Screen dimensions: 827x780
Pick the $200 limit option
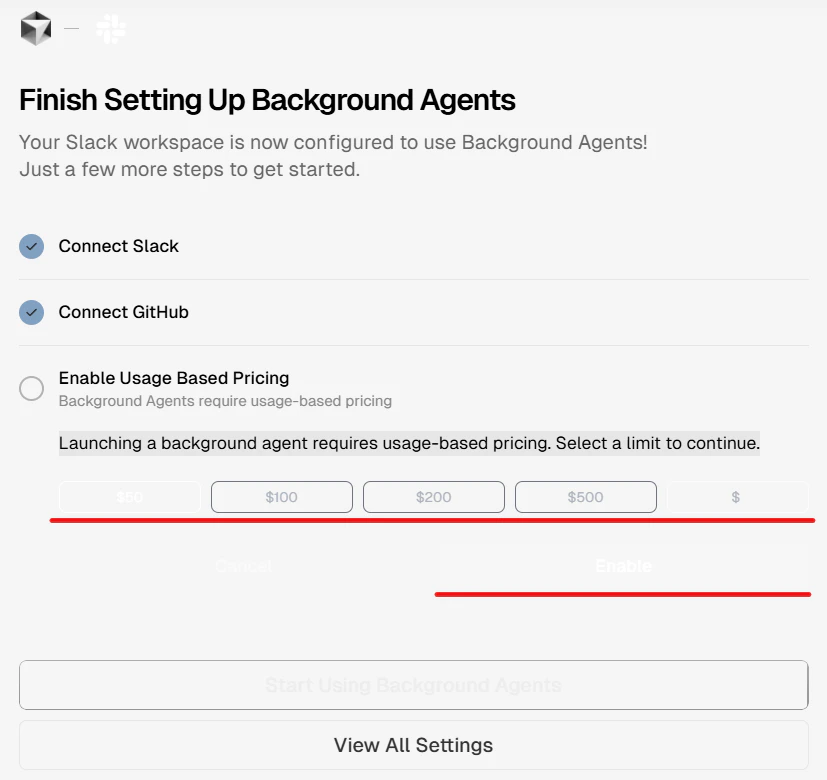pos(434,497)
